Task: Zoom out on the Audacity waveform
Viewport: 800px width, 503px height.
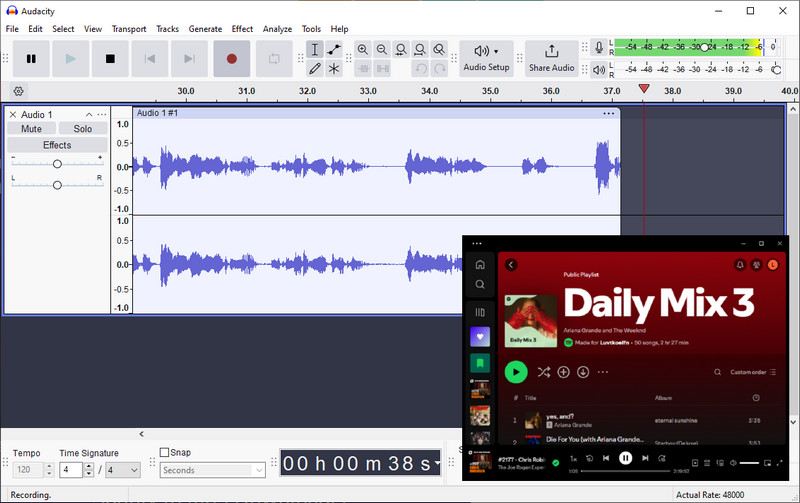Action: click(382, 49)
